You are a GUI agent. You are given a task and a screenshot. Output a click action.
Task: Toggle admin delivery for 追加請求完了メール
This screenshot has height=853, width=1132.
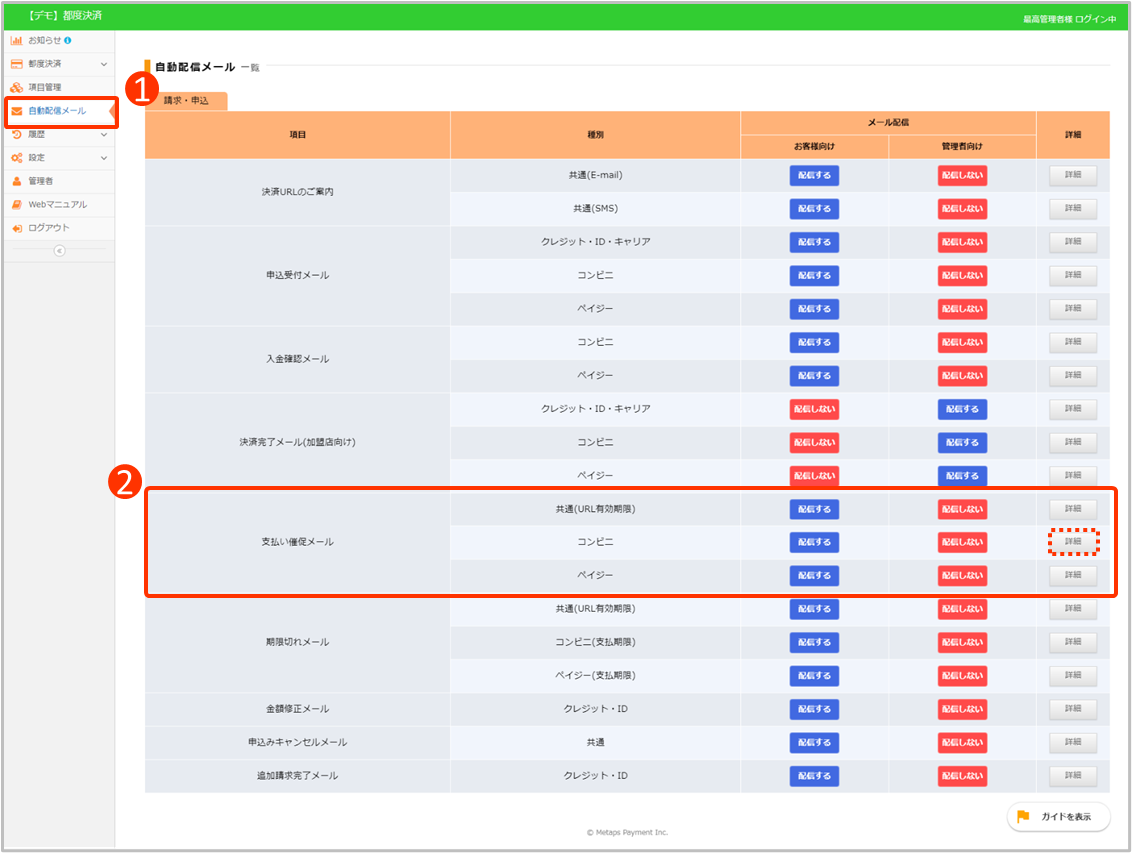point(962,776)
